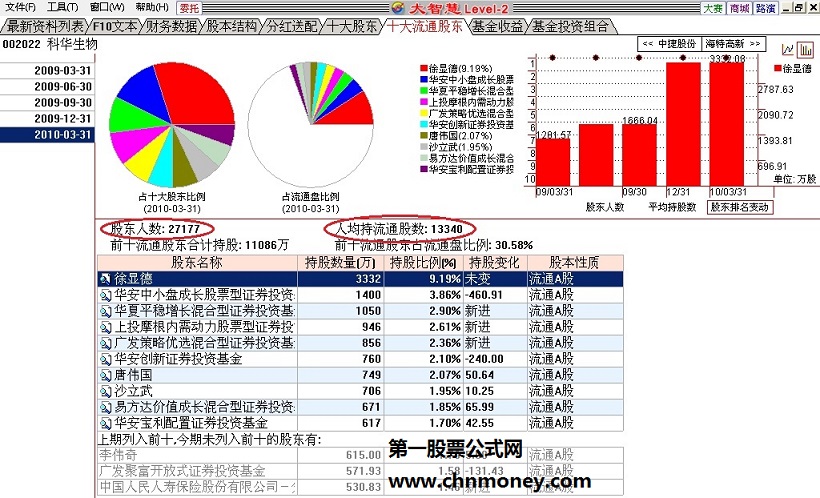Click green 华夏平稳增长混合 legend swatch

[x=424, y=90]
